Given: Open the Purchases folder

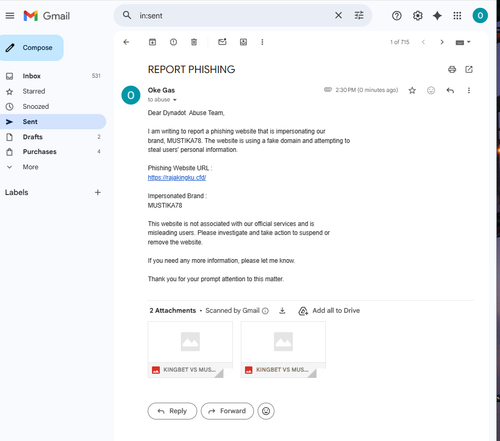Looking at the screenshot, I should [x=53, y=152].
